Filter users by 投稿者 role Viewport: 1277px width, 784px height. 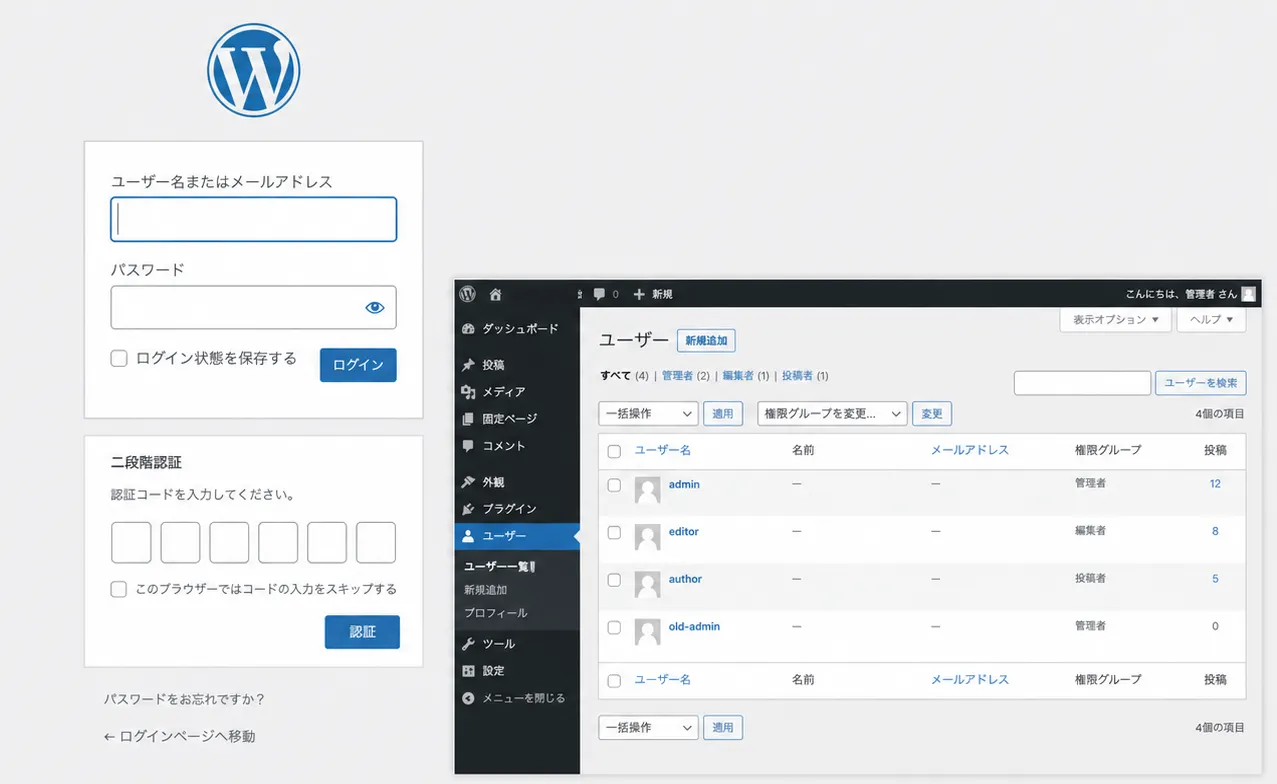[x=797, y=376]
